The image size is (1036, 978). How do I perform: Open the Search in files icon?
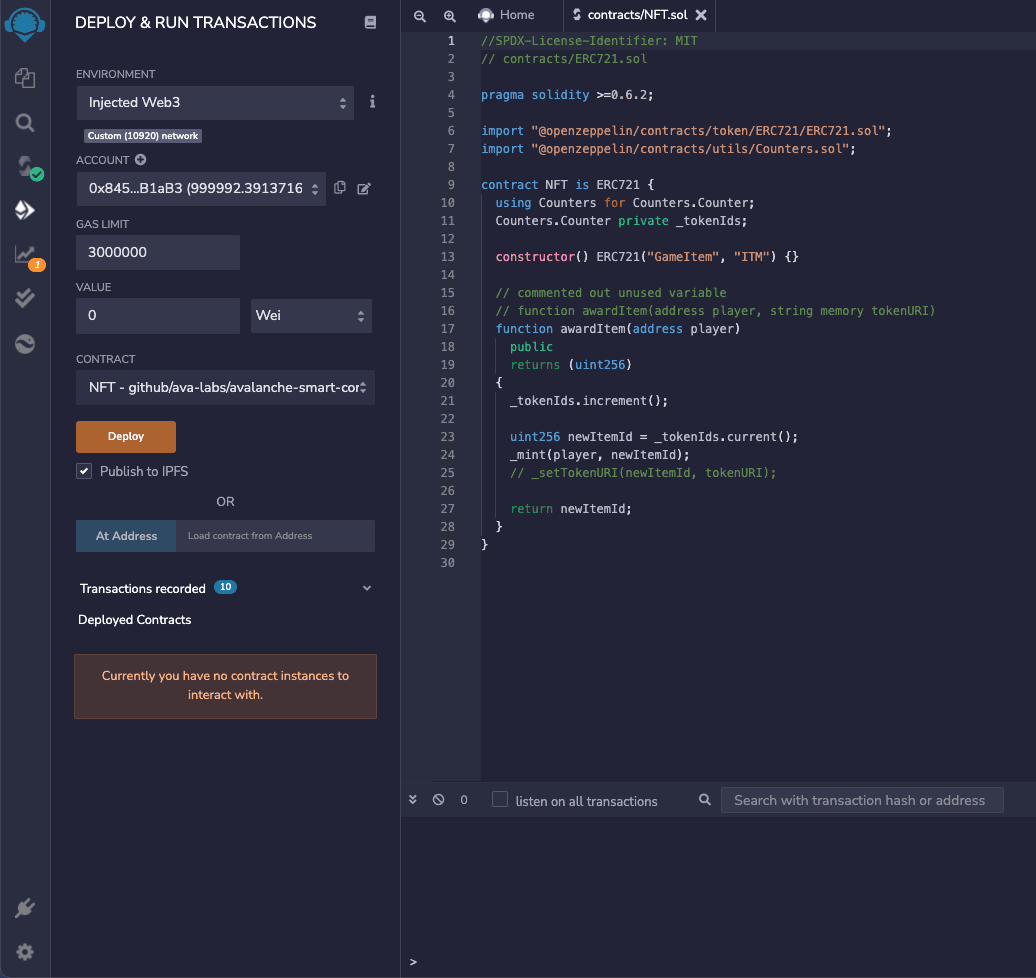[x=25, y=123]
